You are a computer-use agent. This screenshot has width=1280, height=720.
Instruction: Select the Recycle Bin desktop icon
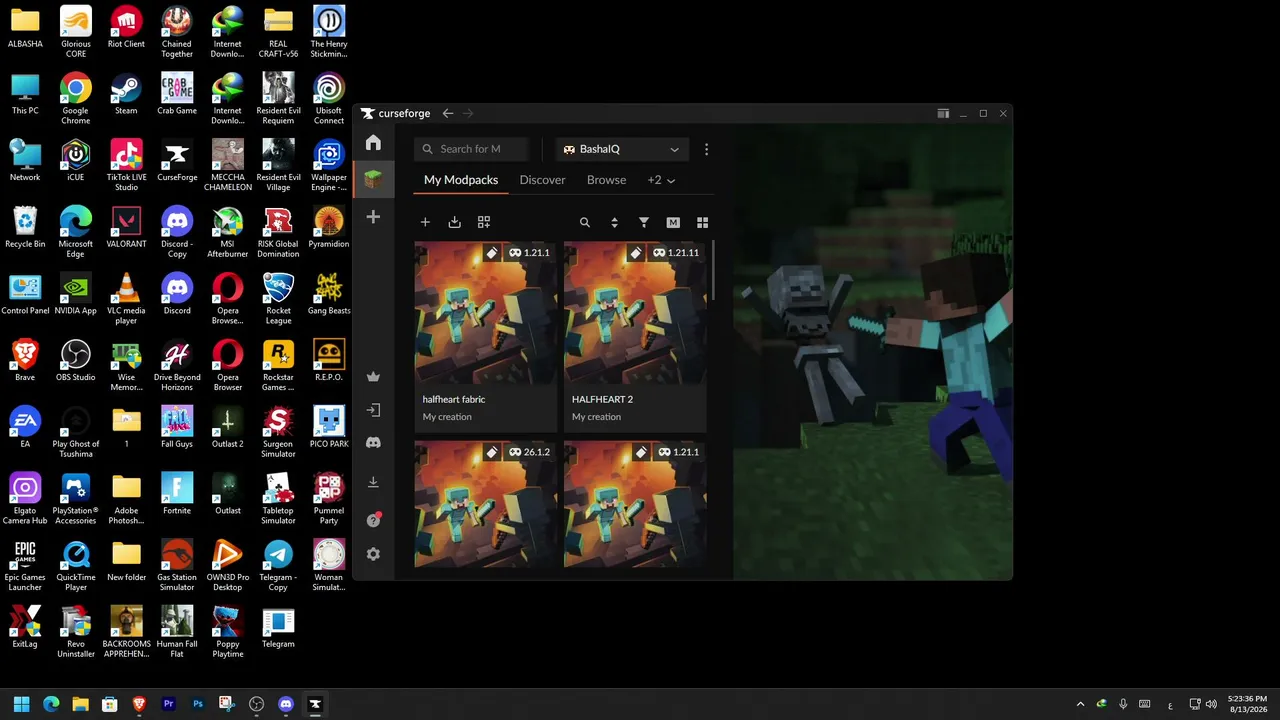tap(25, 227)
